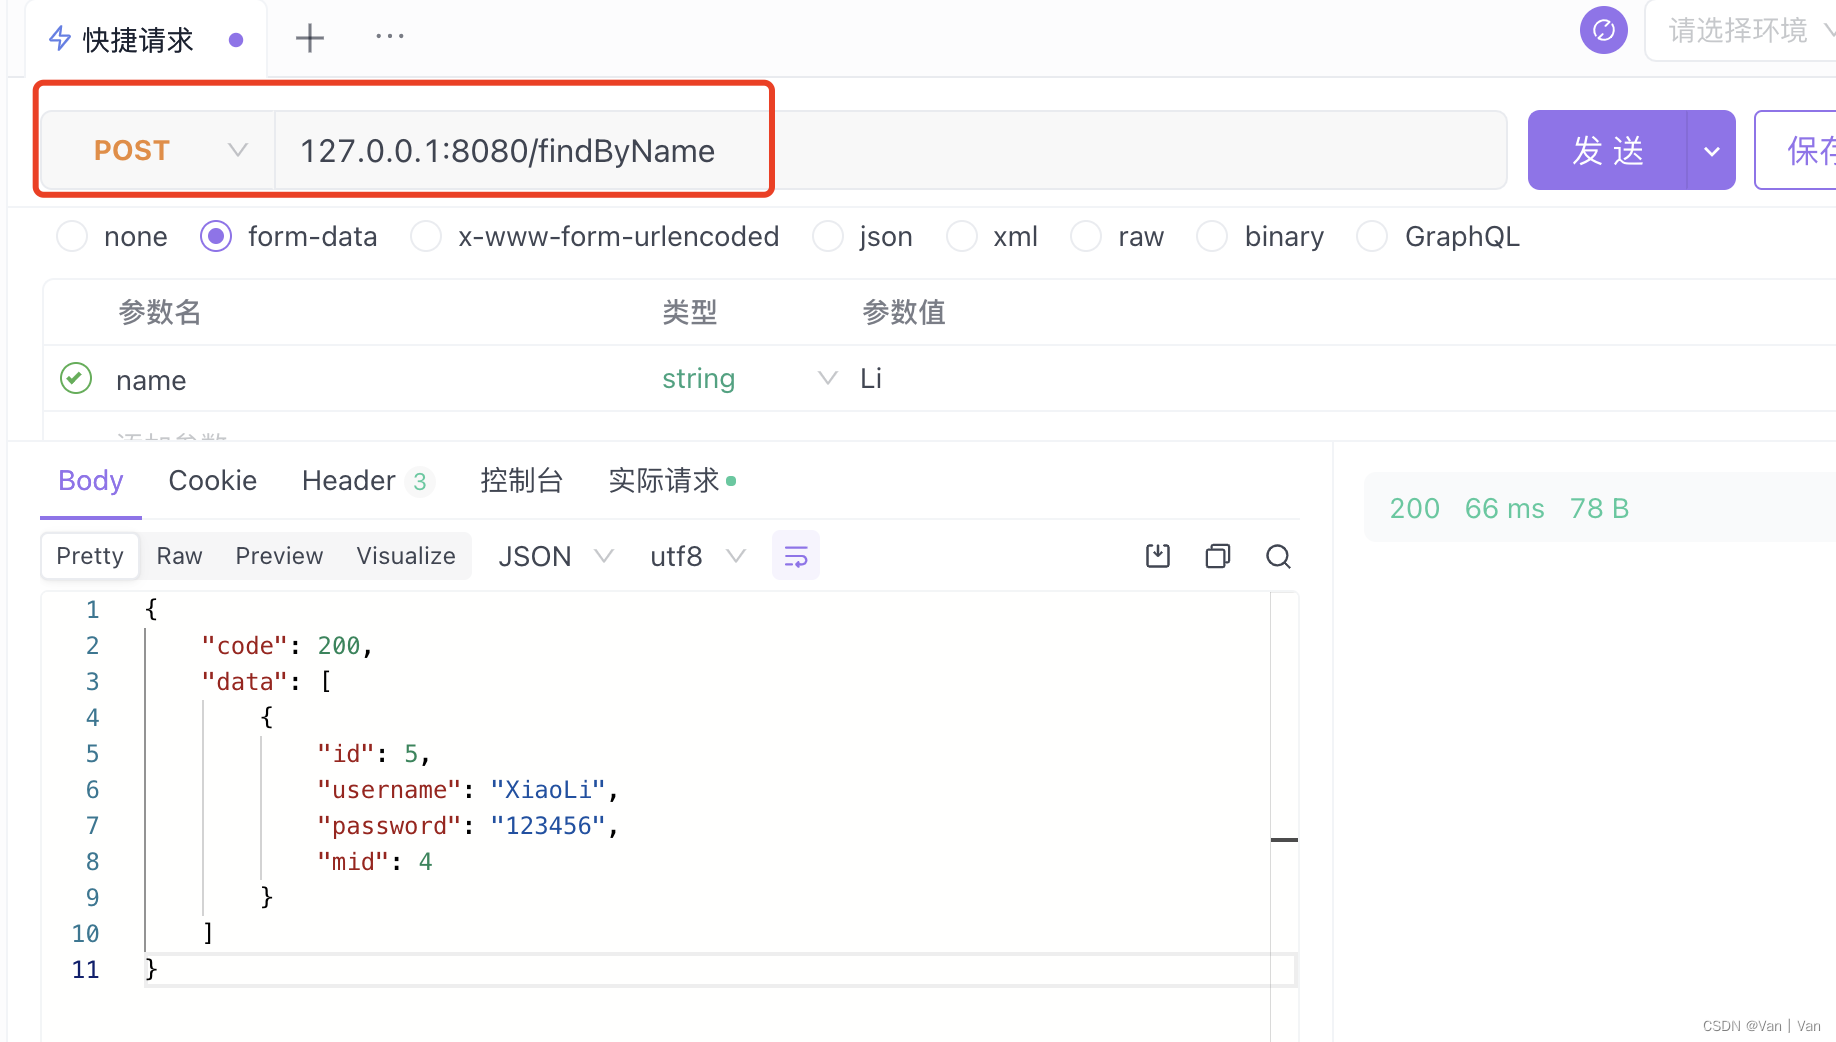Open the string type dropdown for name

[826, 378]
